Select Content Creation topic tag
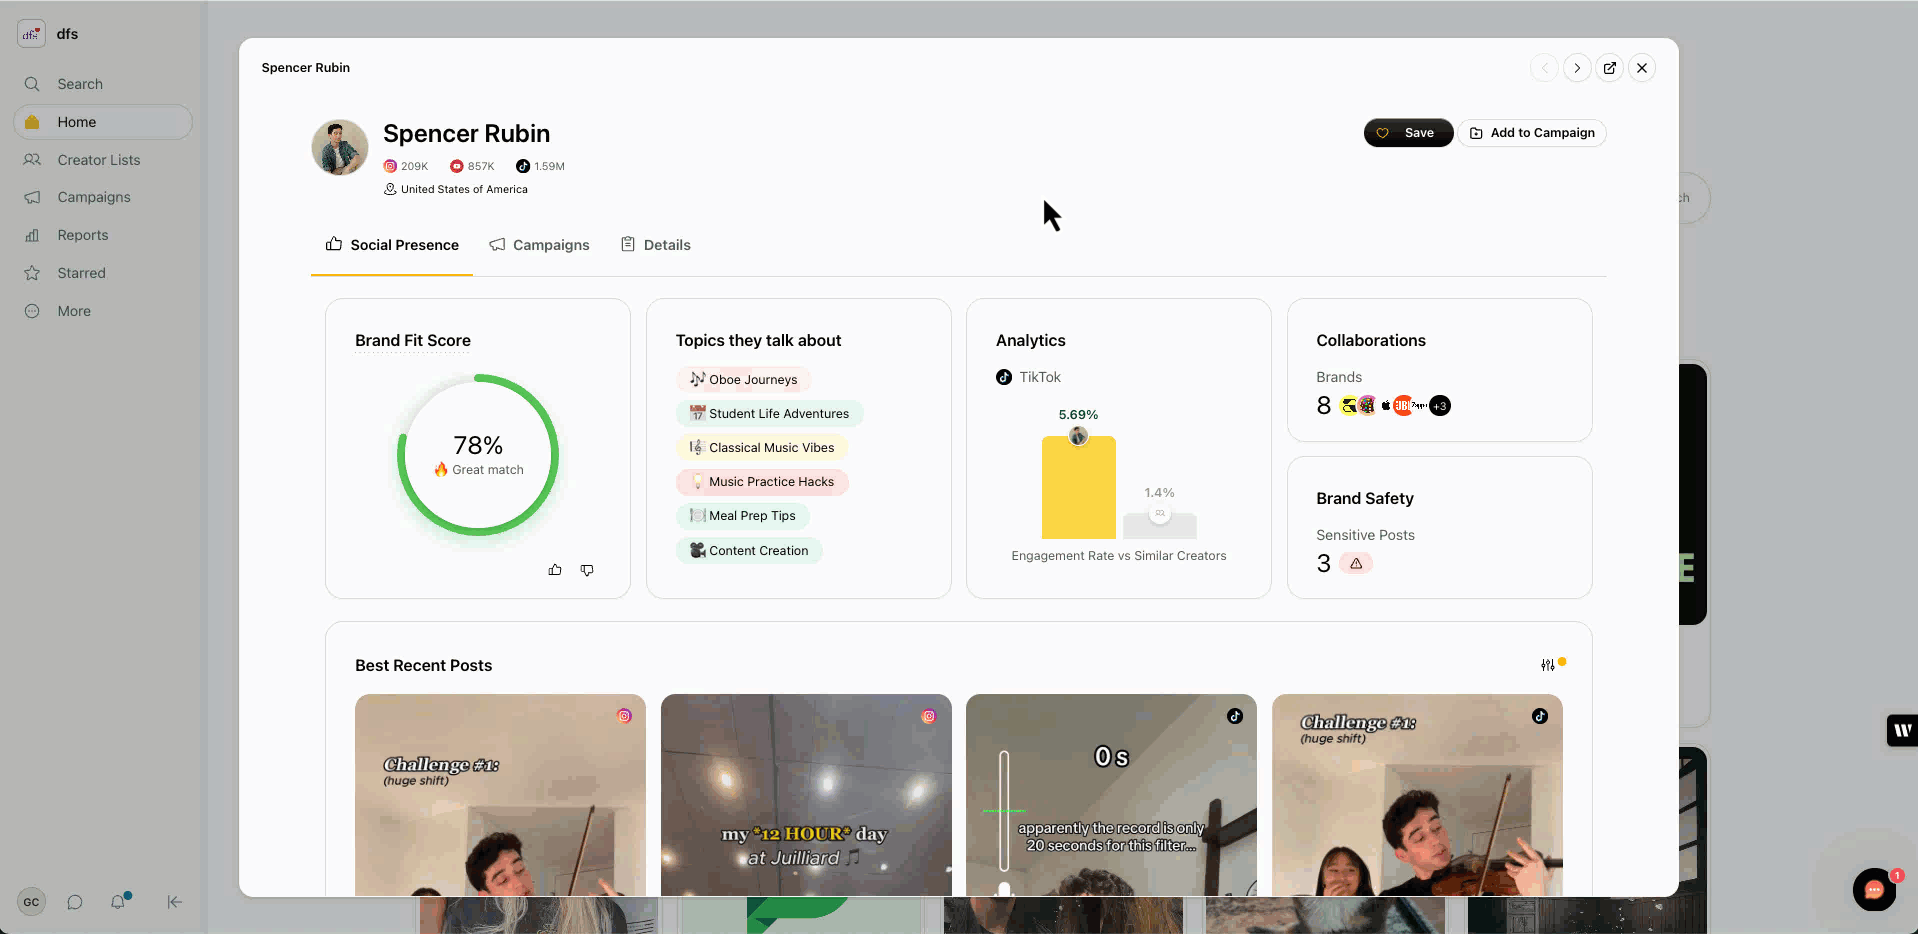Viewport: 1918px width, 934px height. coord(749,551)
